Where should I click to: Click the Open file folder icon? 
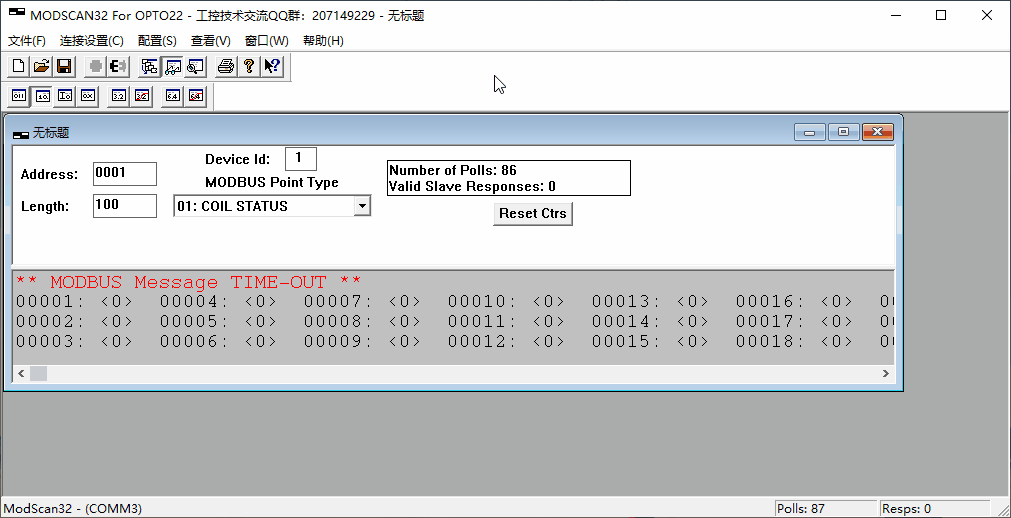click(x=41, y=67)
